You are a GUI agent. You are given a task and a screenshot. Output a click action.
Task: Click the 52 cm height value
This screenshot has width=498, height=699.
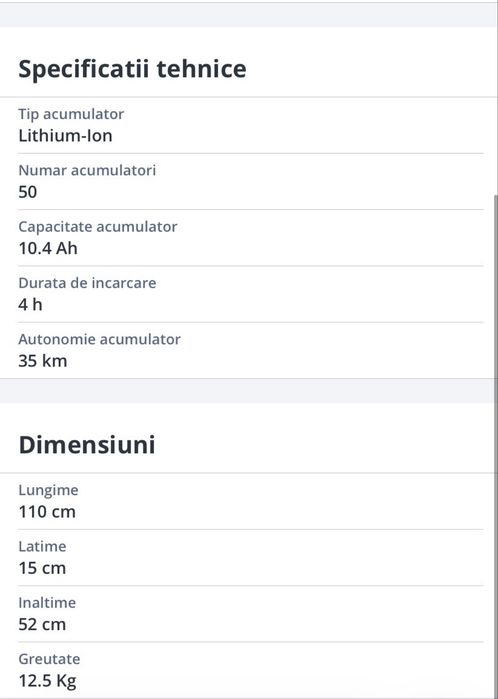tap(42, 625)
